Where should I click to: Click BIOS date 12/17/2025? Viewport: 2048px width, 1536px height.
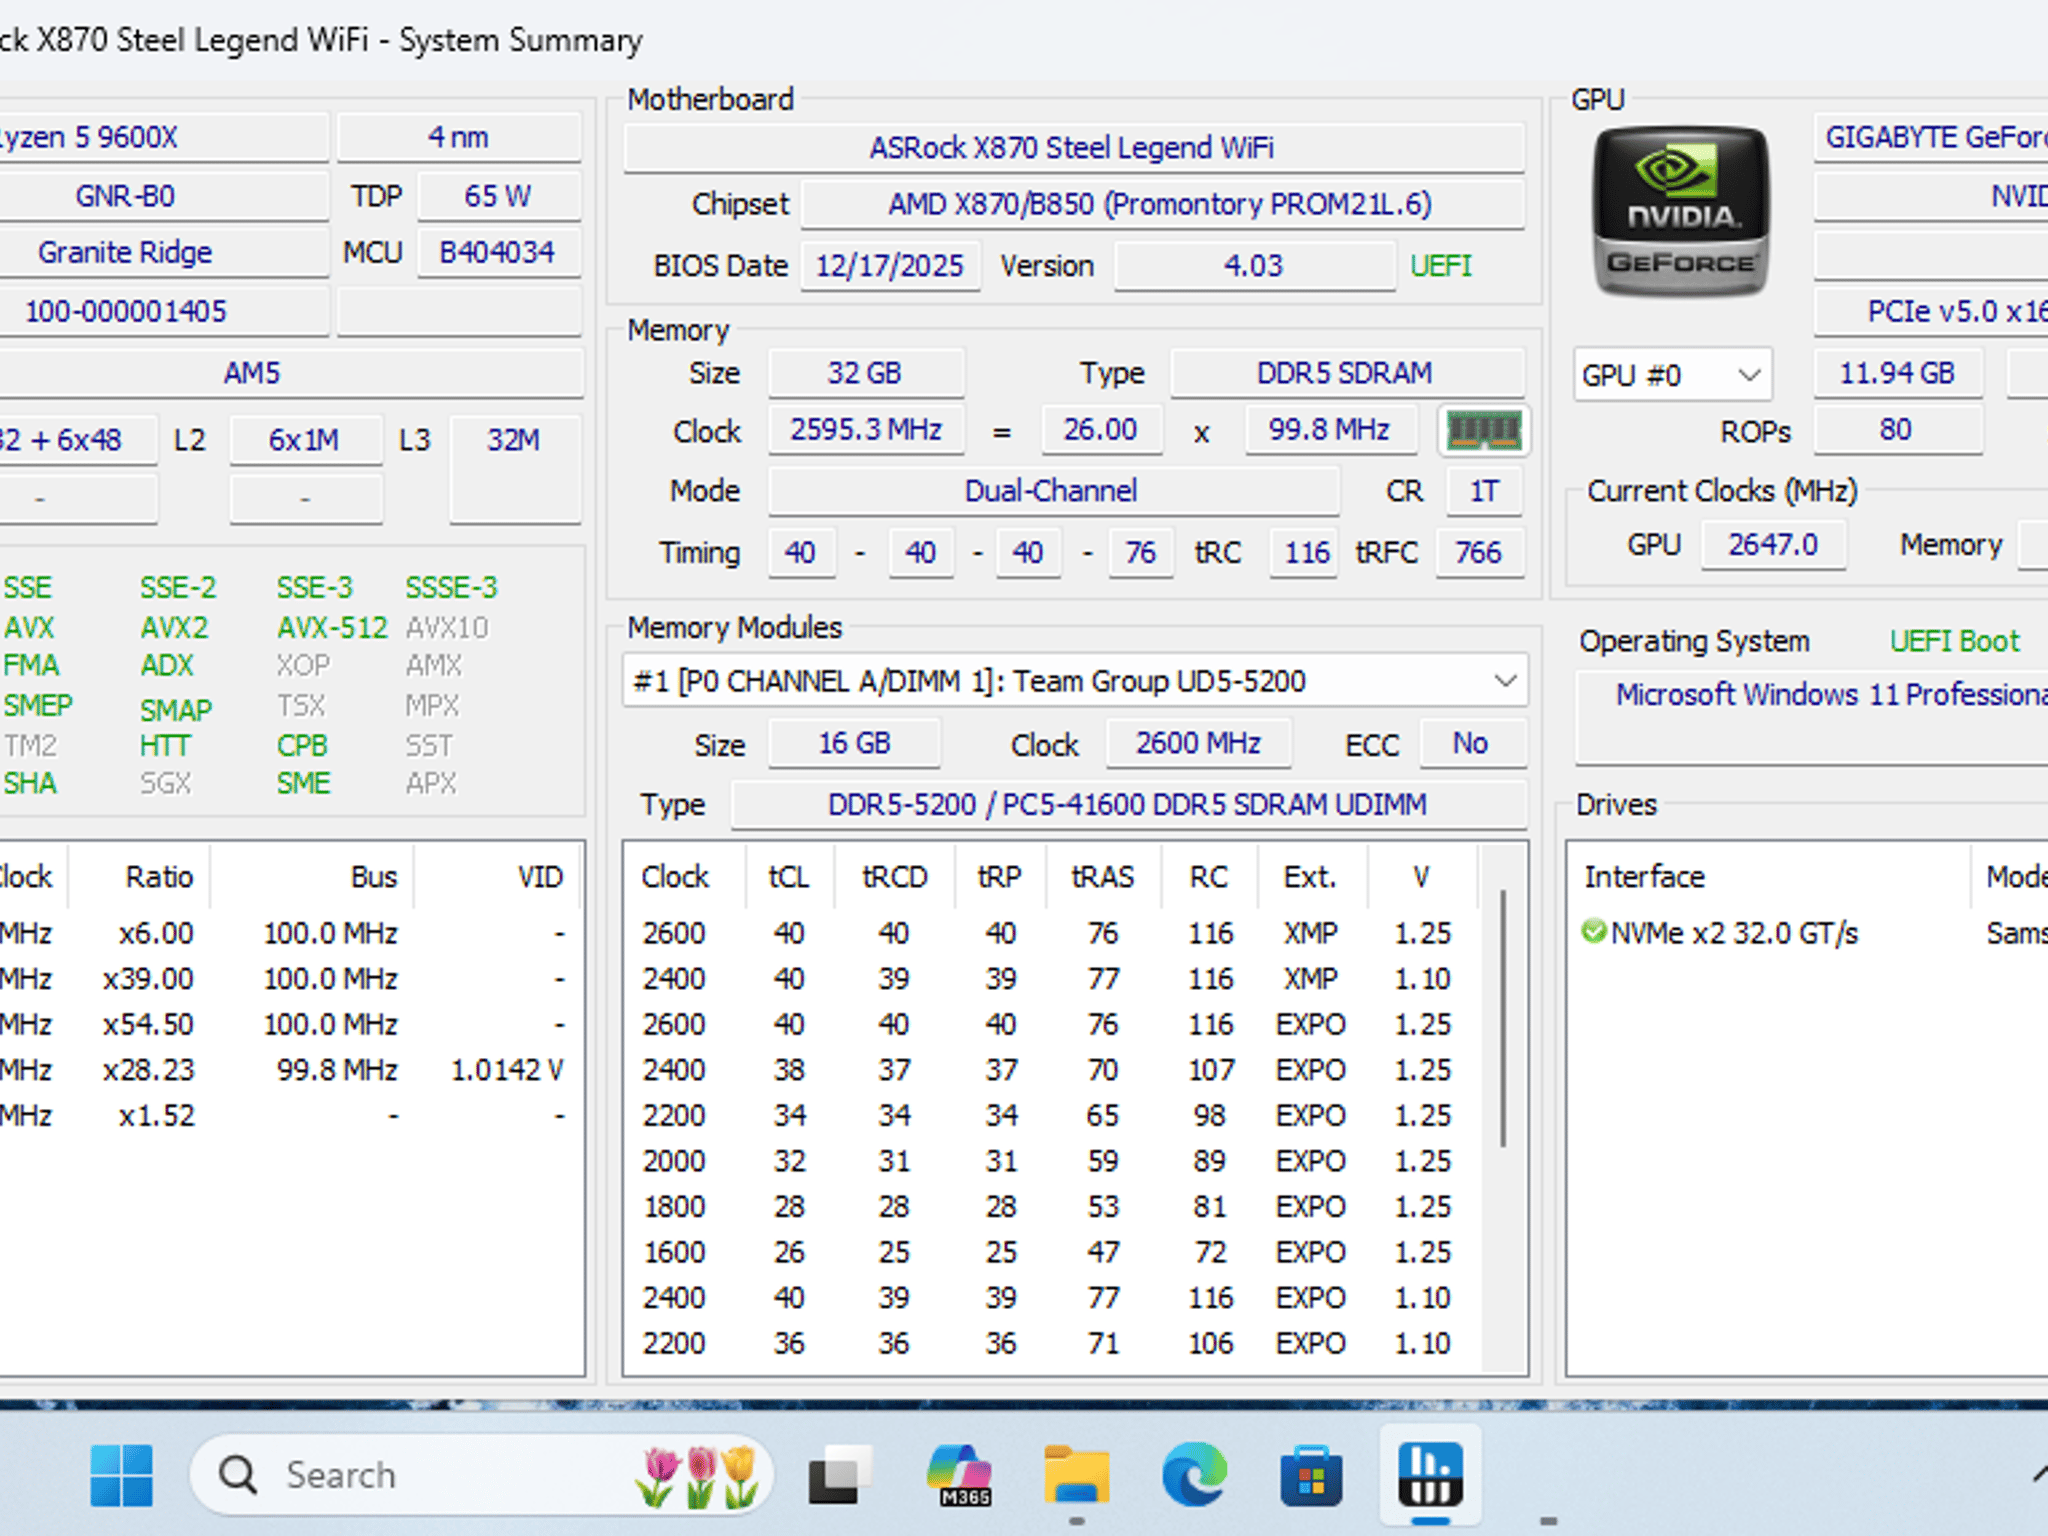coord(889,266)
